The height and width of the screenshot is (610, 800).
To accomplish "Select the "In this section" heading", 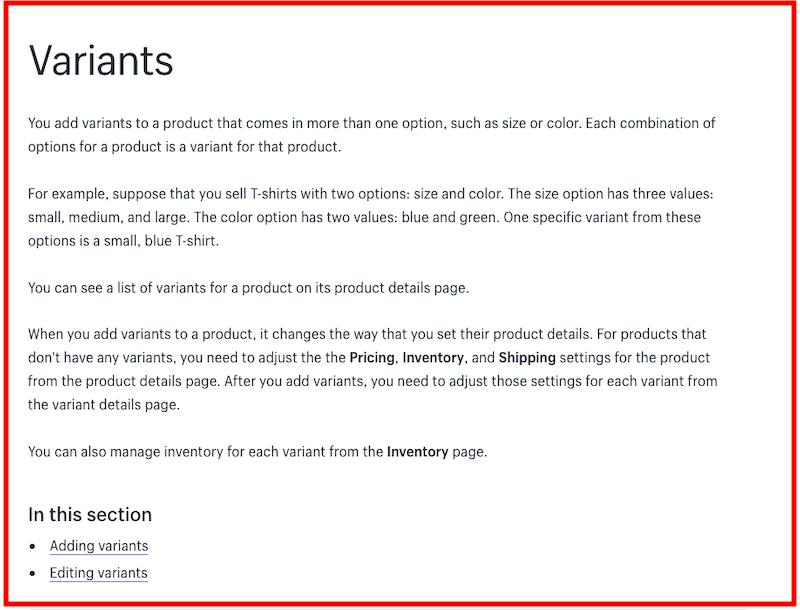I will click(90, 514).
